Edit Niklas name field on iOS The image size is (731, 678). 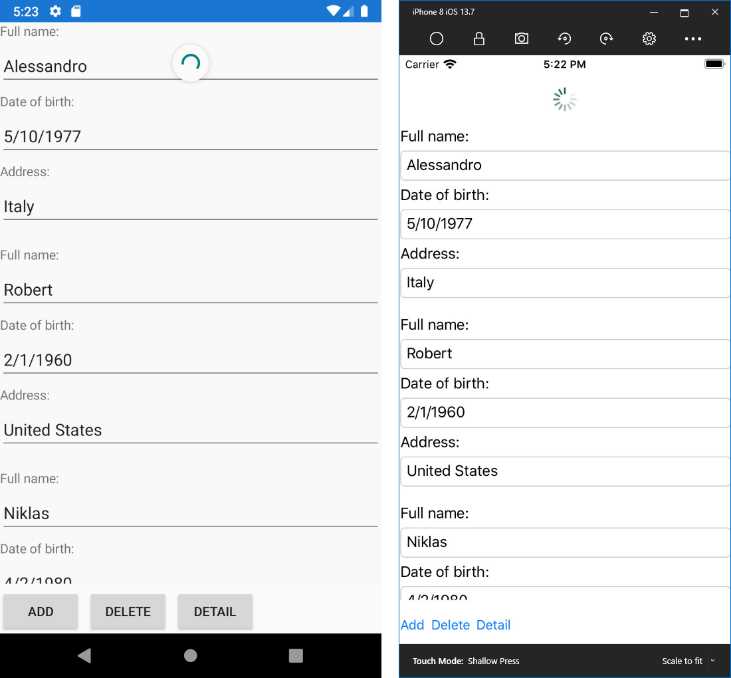pyautogui.click(x=565, y=542)
